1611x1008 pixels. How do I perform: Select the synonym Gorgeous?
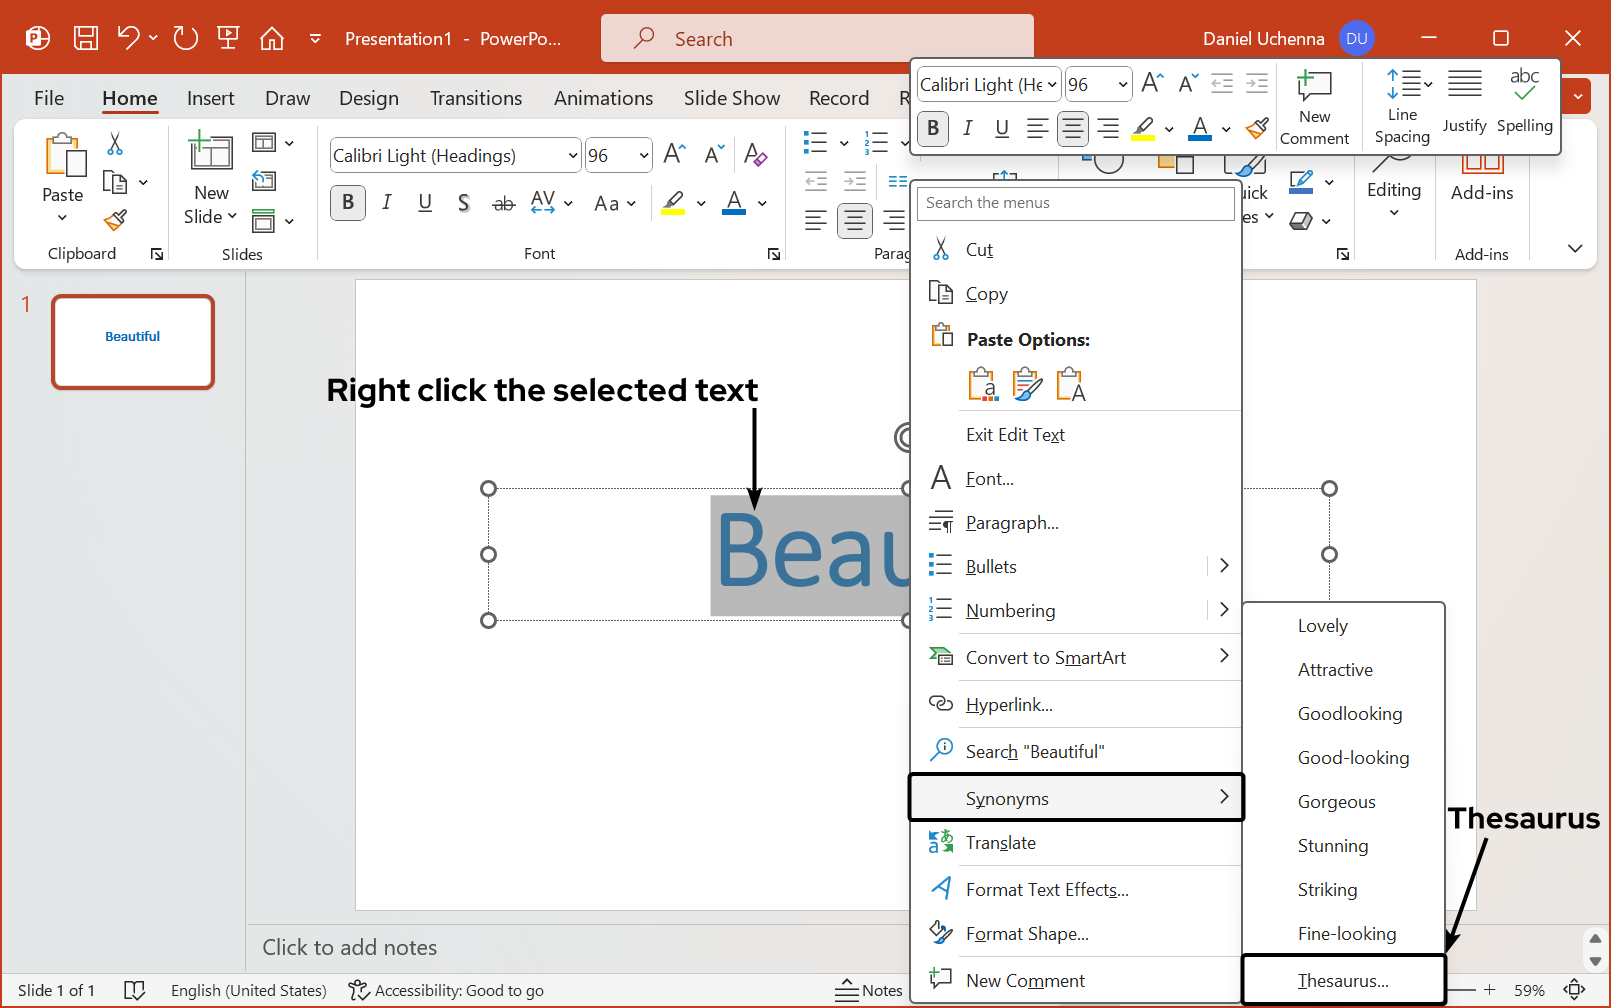[x=1336, y=802]
